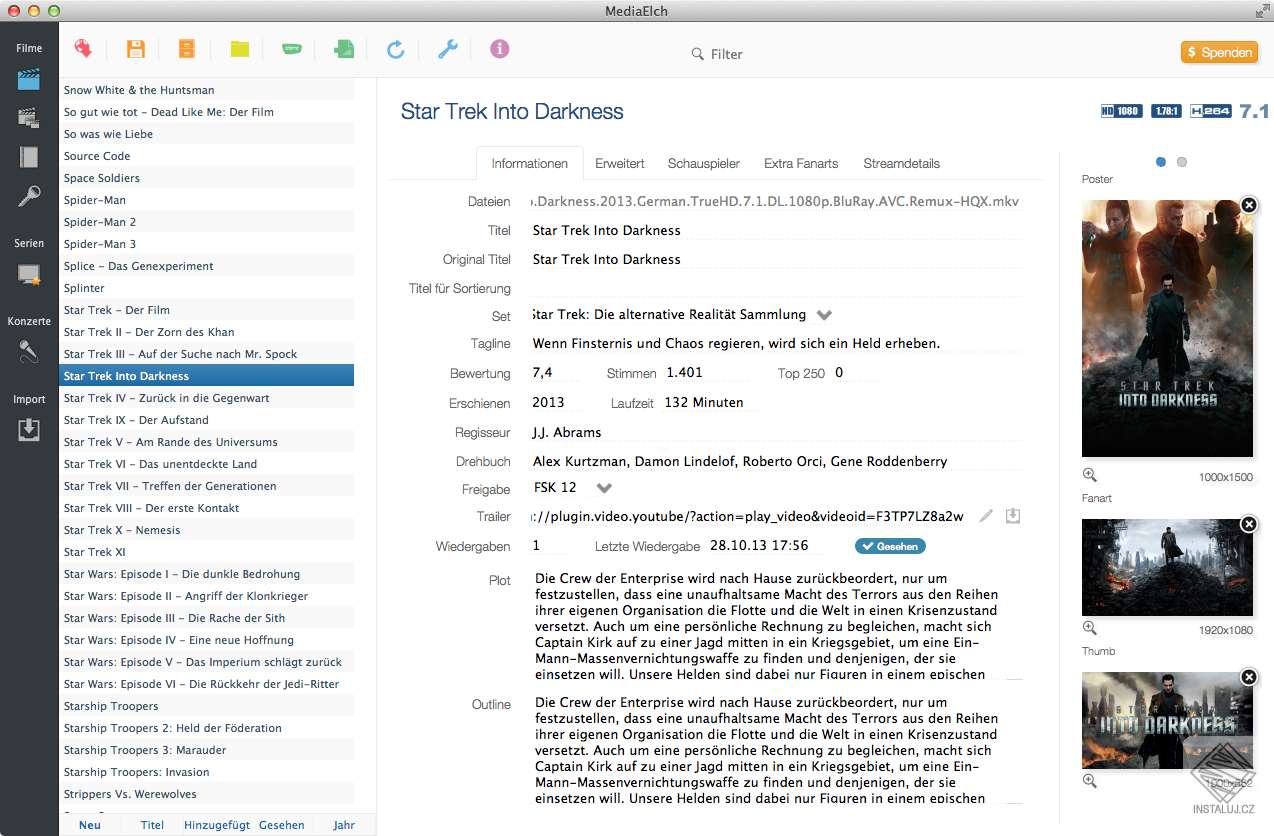
Task: Toggle the Gesehen watched badge
Action: point(890,546)
